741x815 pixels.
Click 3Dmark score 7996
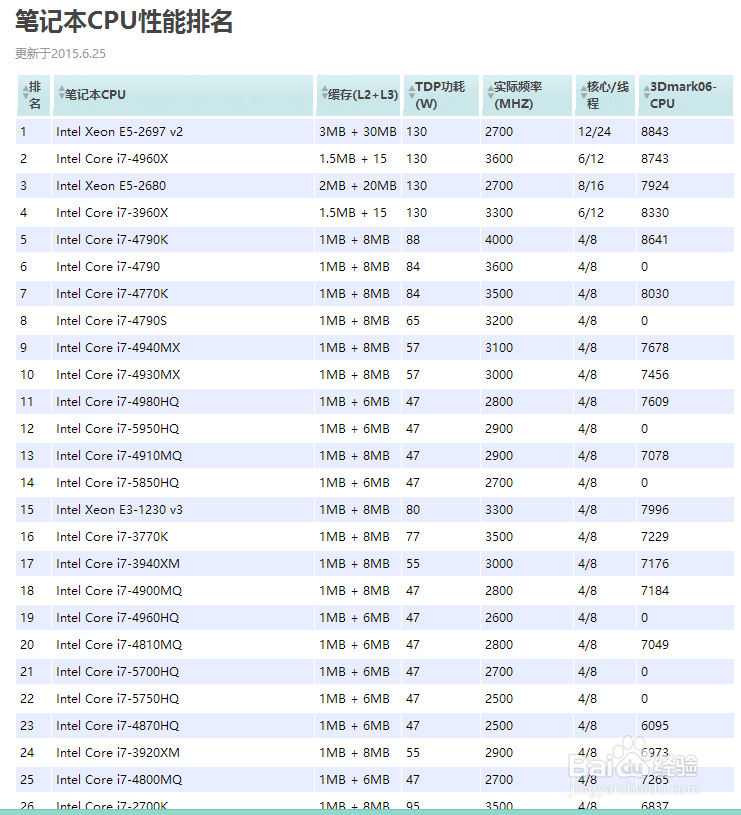tap(655, 510)
